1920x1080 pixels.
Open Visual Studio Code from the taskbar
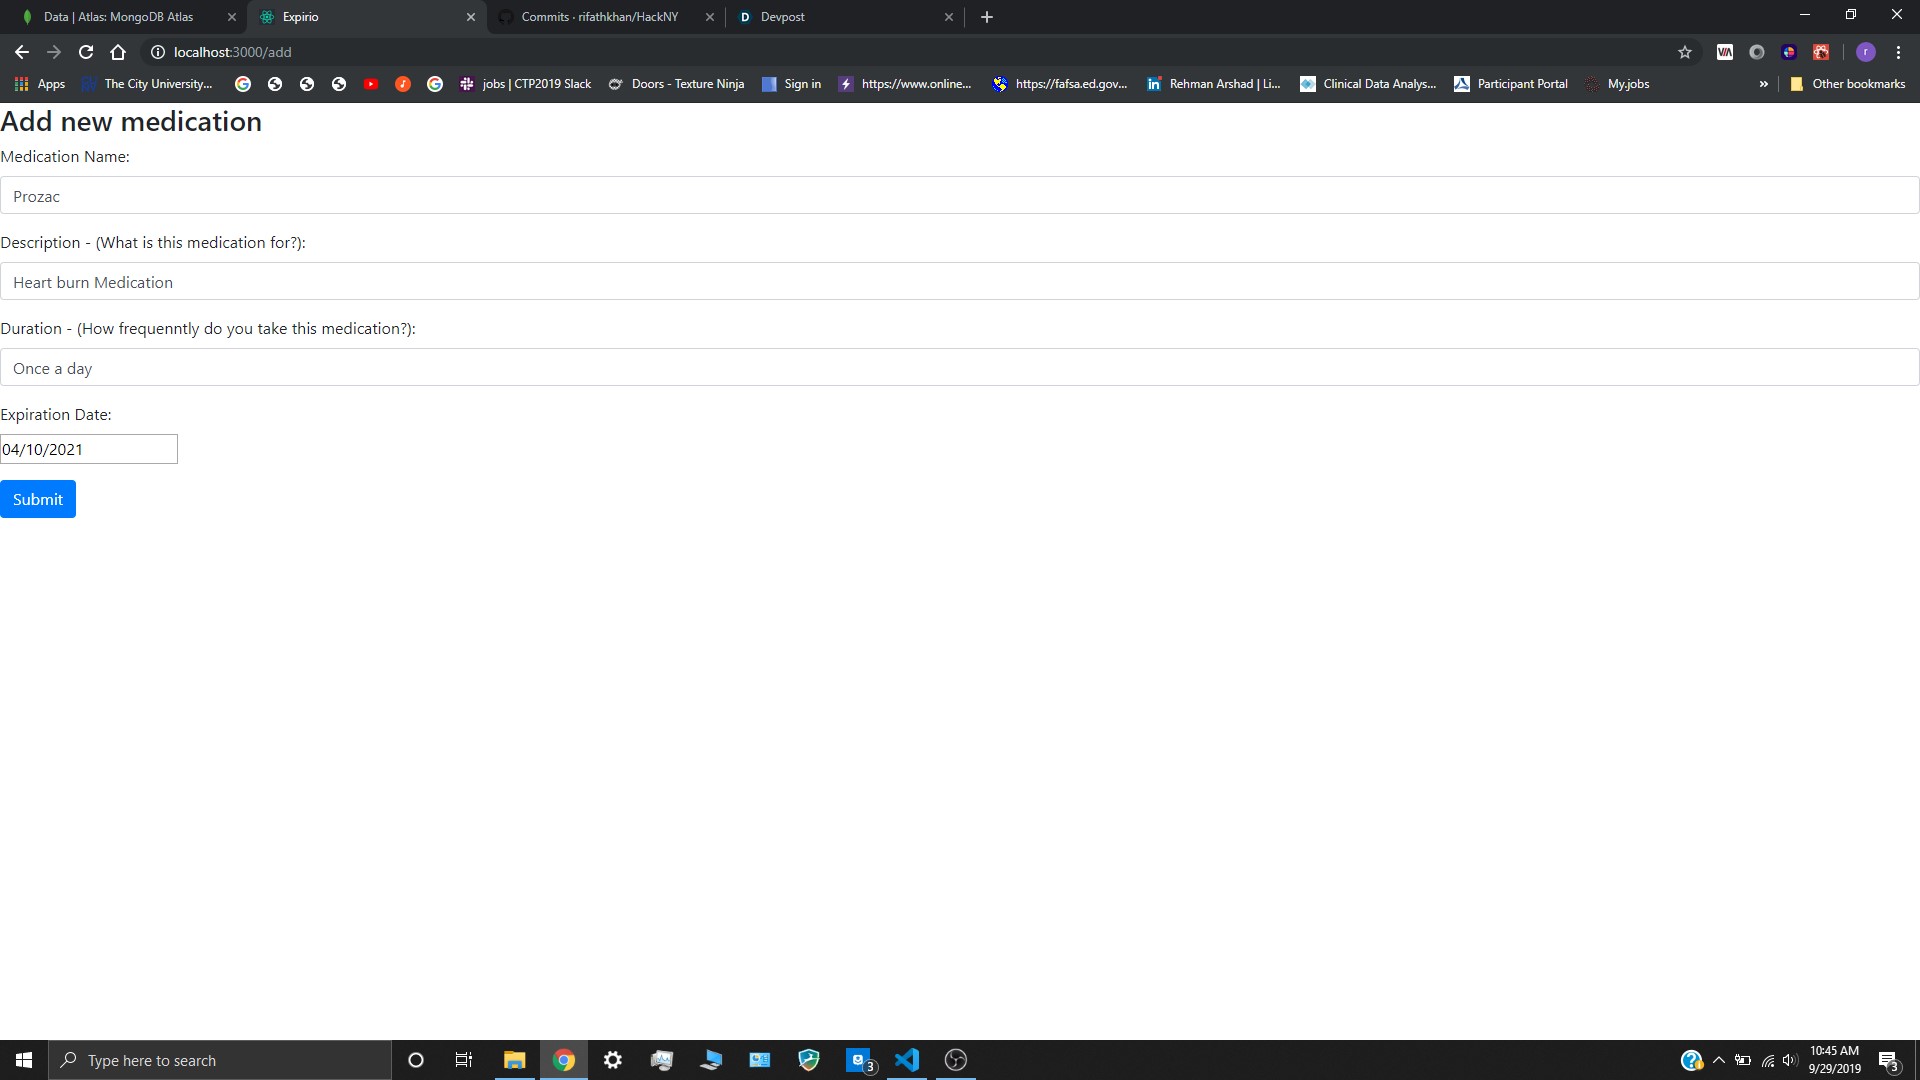(x=907, y=1060)
